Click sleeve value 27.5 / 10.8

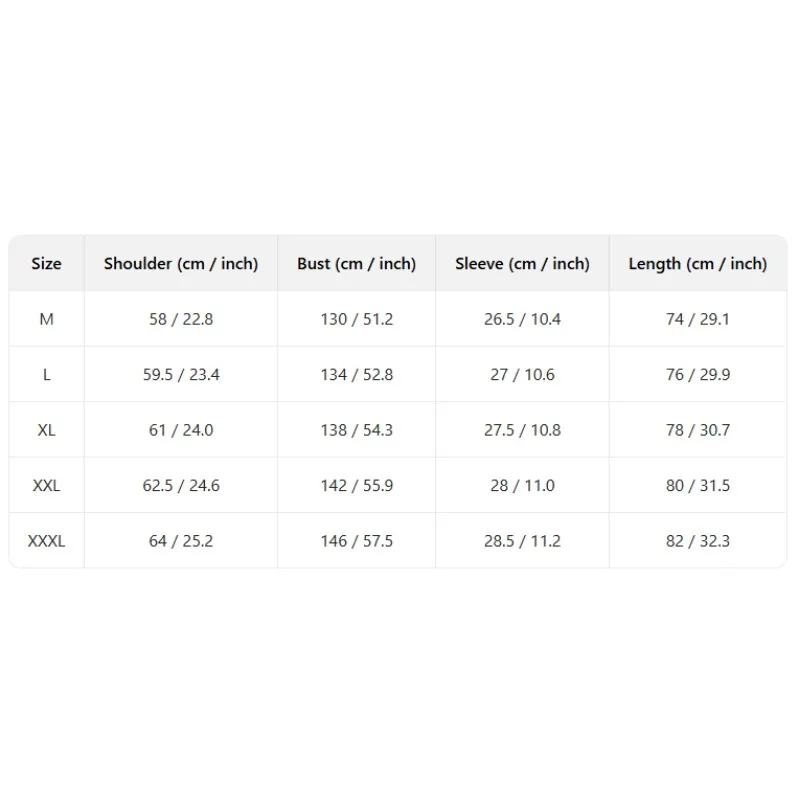coord(522,430)
